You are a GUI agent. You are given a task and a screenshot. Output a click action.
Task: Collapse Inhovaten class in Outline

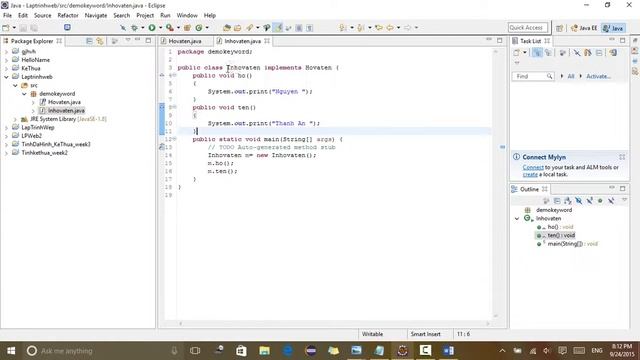(x=517, y=219)
